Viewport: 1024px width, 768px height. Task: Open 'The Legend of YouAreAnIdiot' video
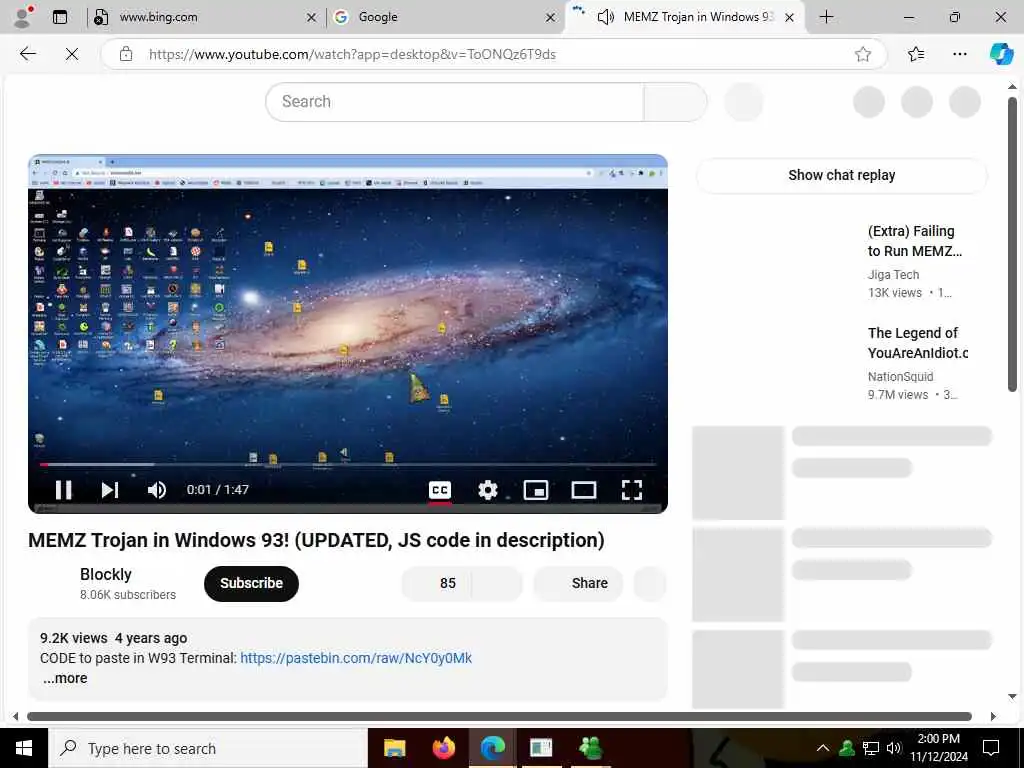point(917,343)
